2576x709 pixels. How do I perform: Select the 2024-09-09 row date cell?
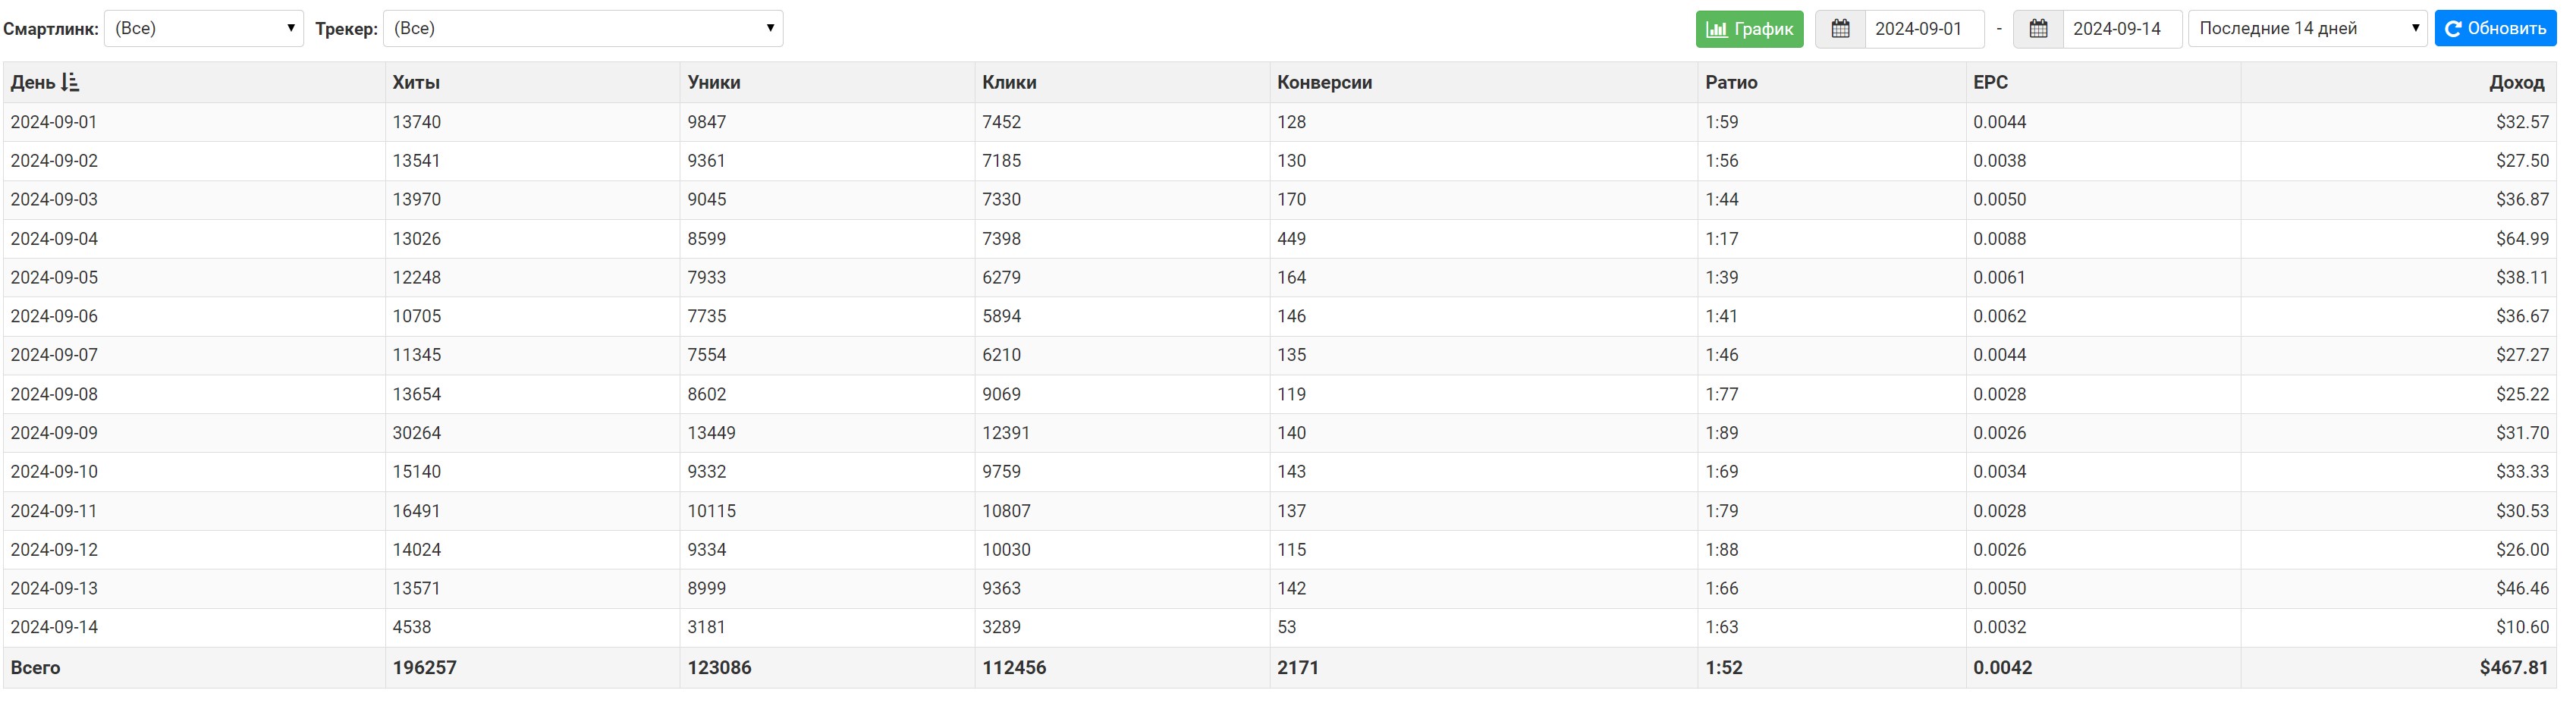(x=54, y=433)
